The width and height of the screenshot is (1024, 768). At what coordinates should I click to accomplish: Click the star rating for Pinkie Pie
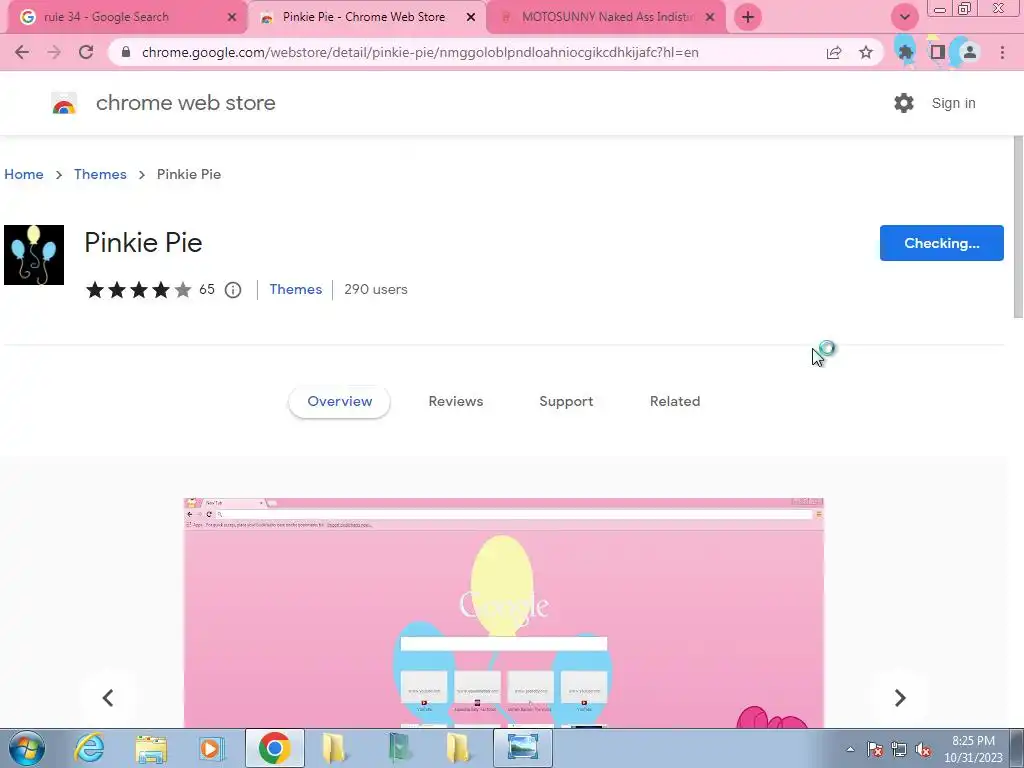138,289
